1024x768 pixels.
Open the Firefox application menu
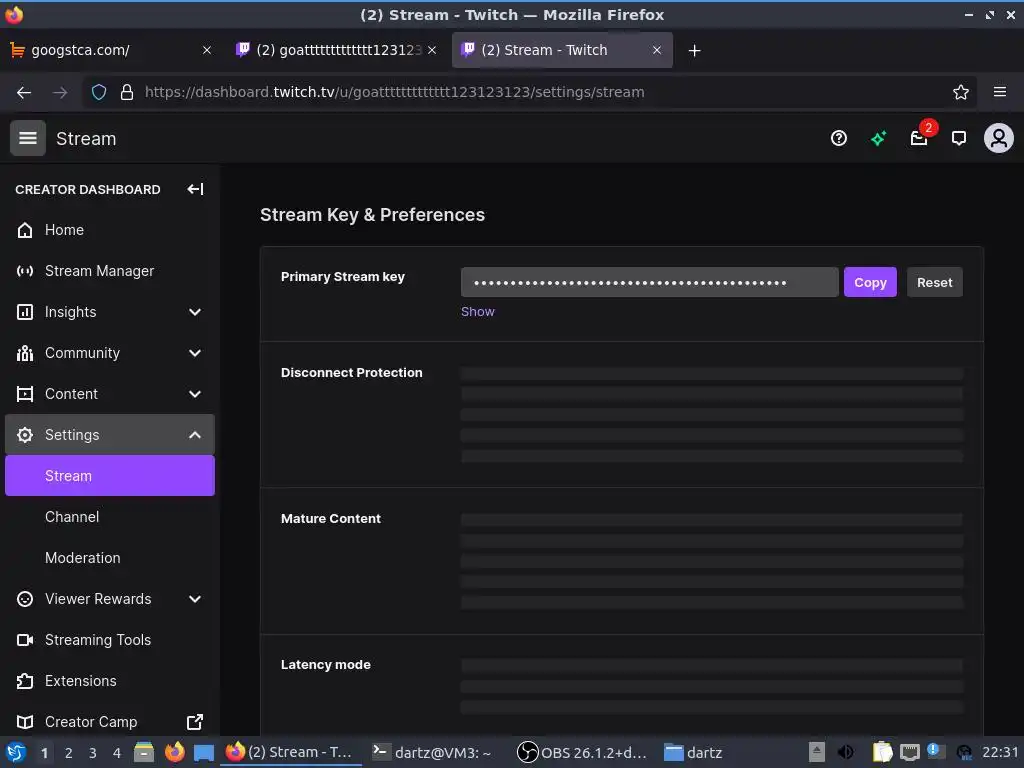tap(999, 92)
